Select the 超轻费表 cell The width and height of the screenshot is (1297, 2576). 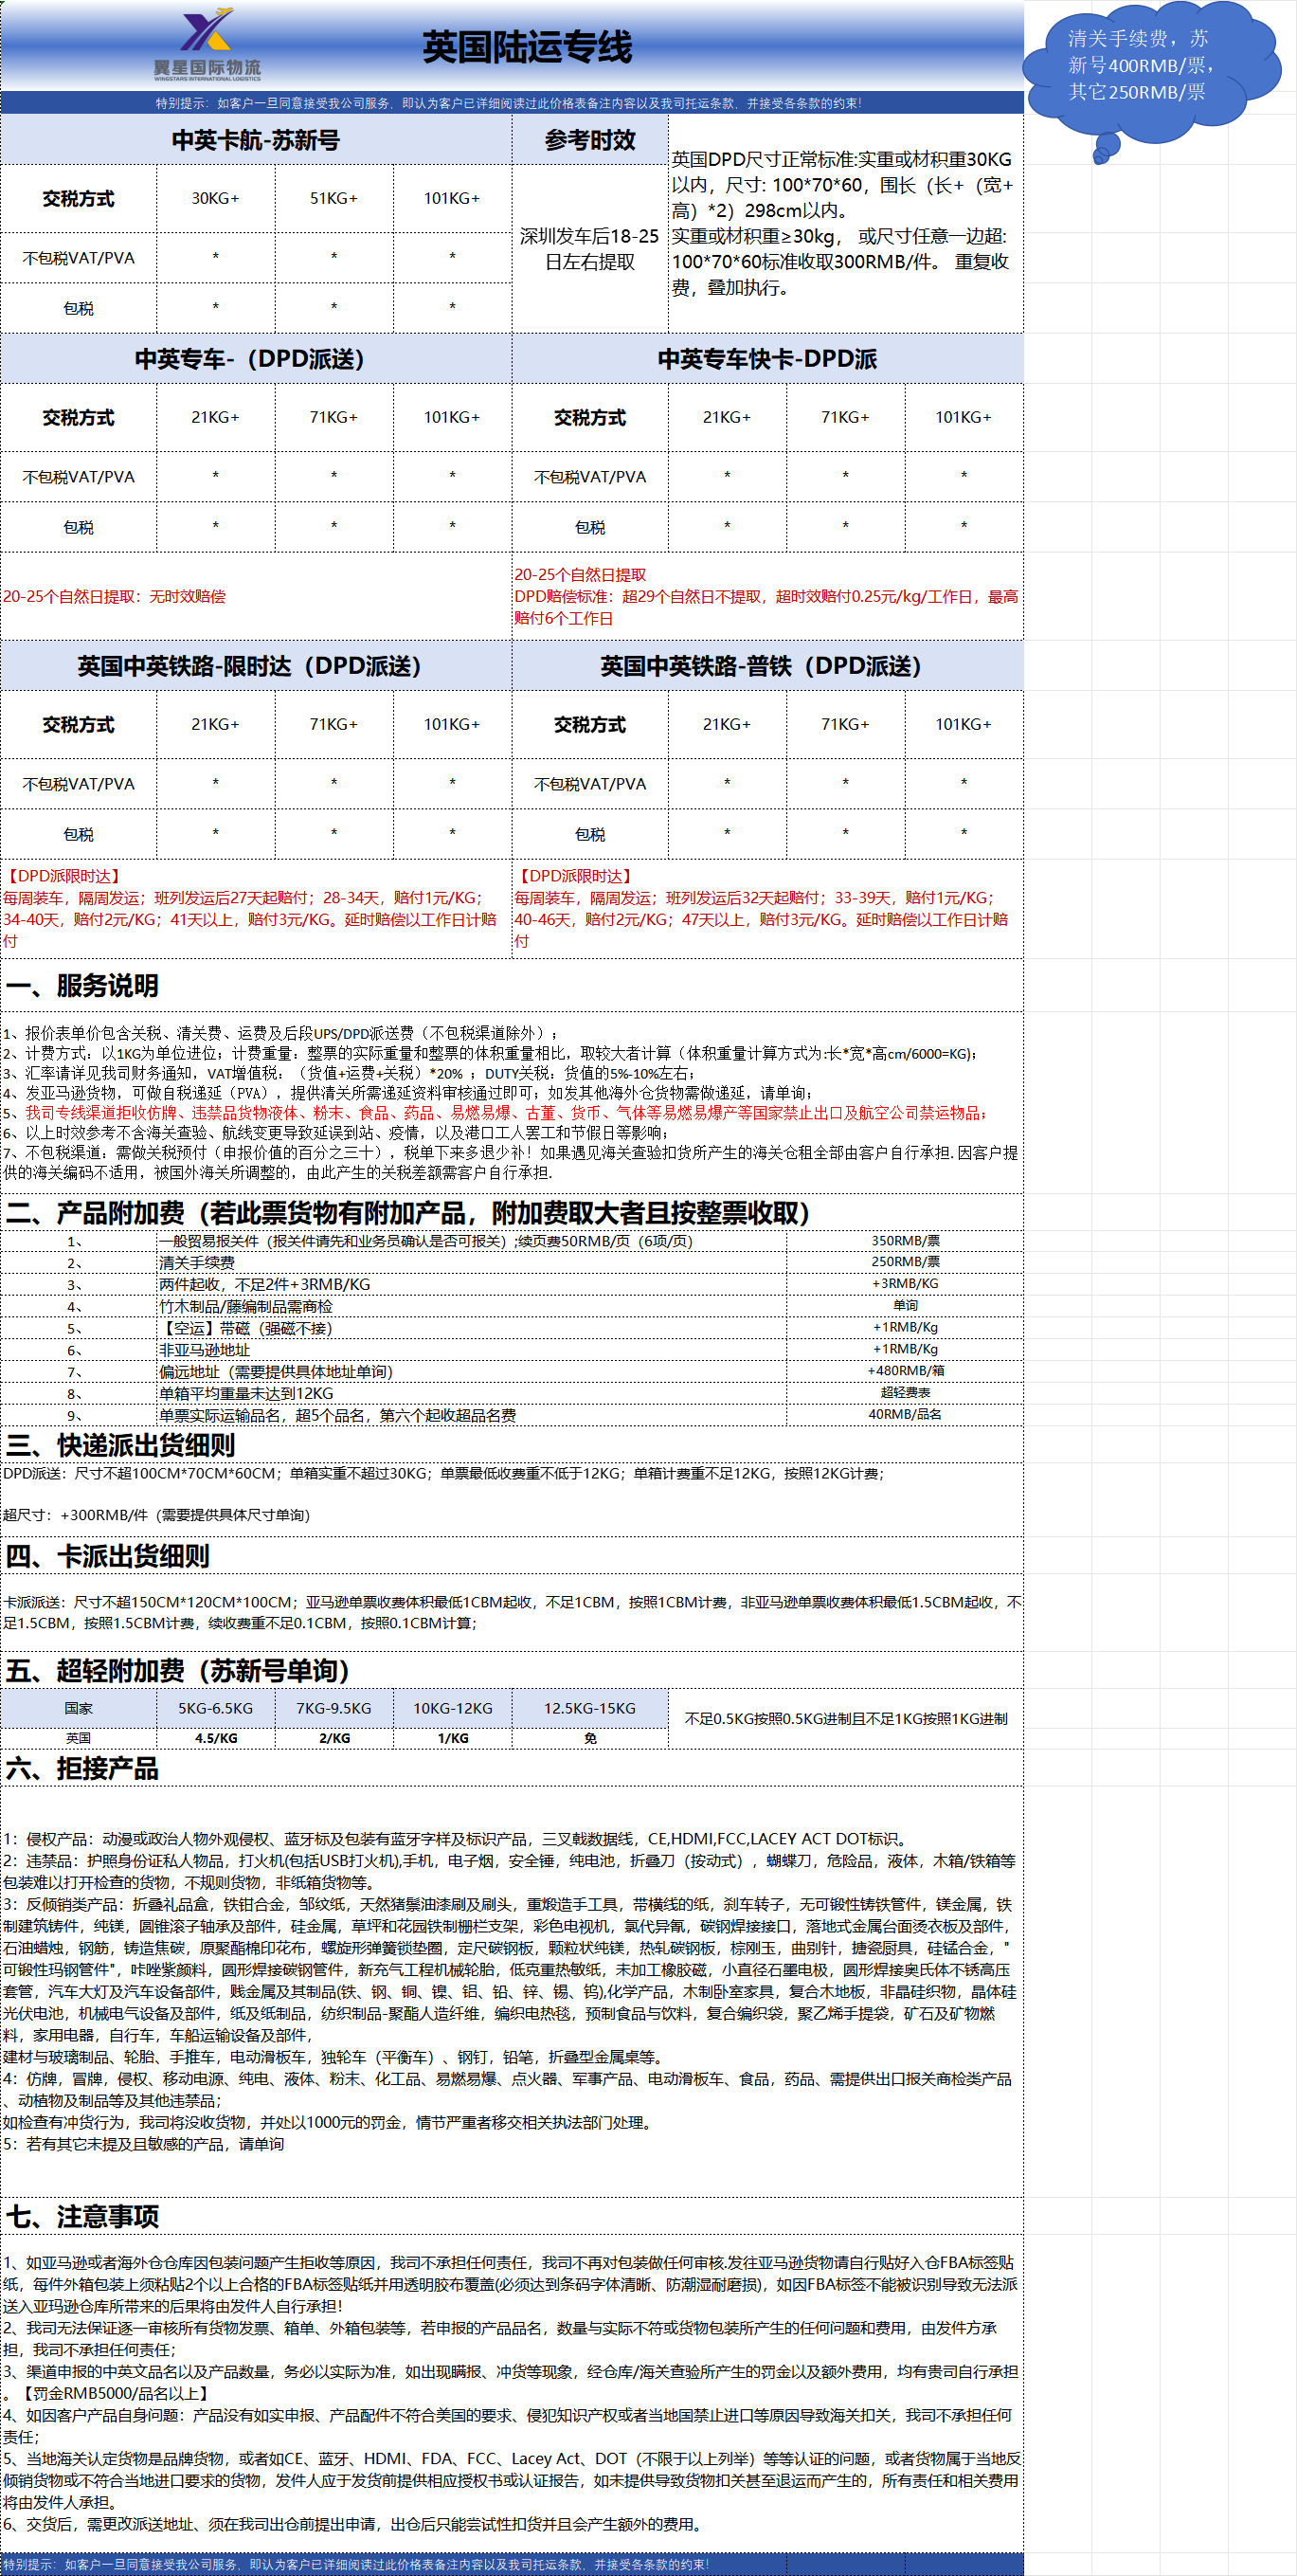pos(905,1393)
